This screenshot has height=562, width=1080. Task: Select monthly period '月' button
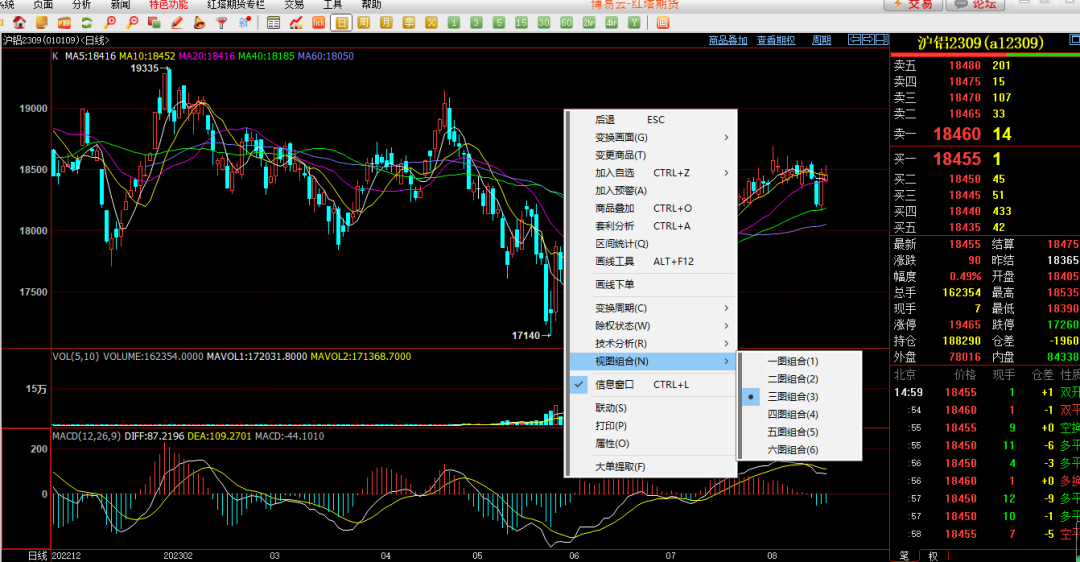tap(386, 23)
